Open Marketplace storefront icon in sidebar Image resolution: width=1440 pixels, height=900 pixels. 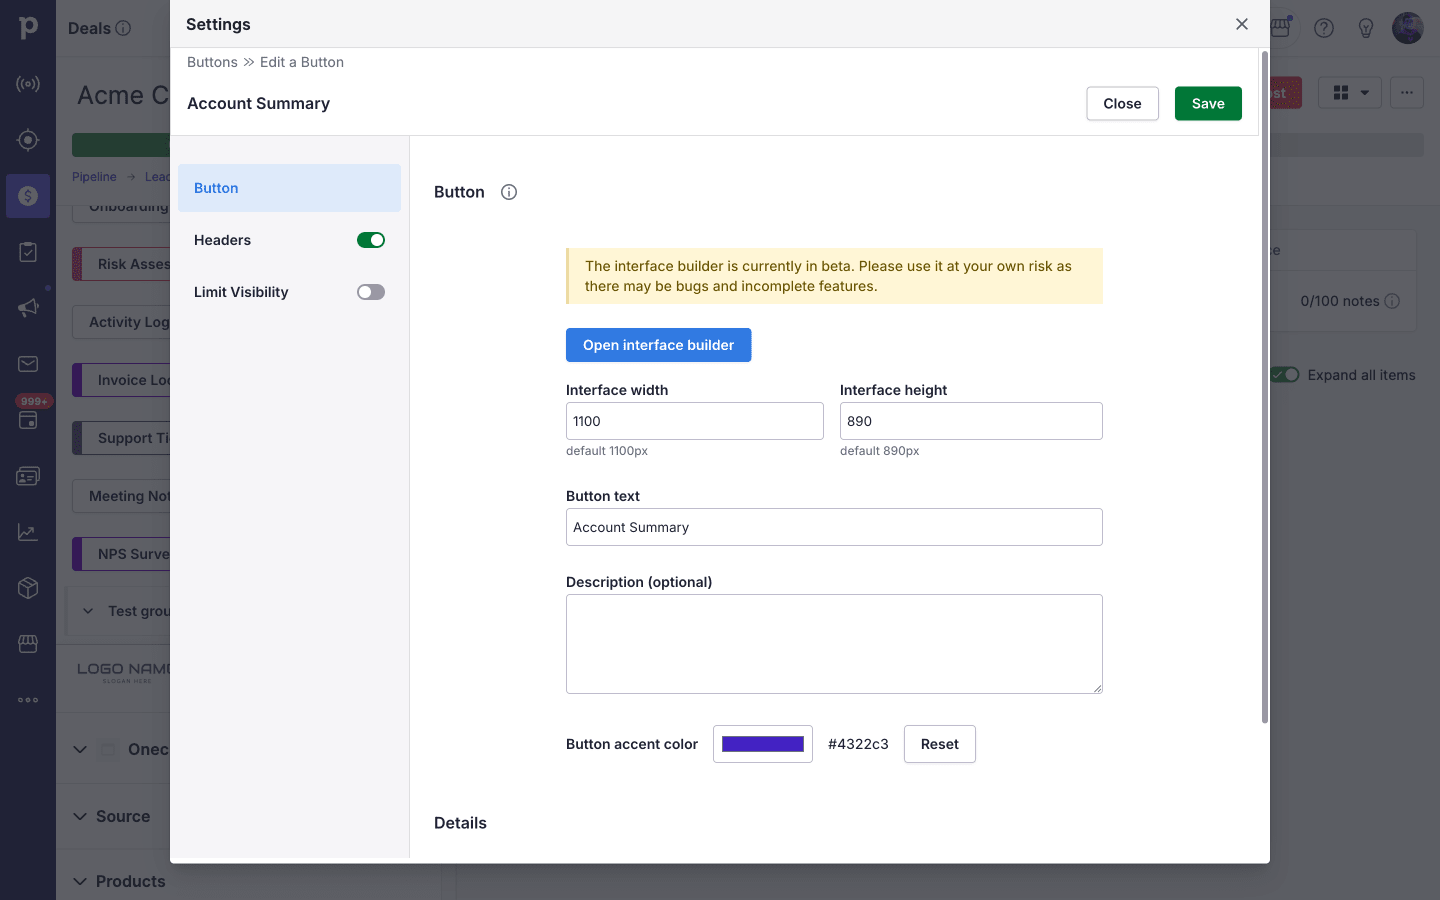coord(28,644)
